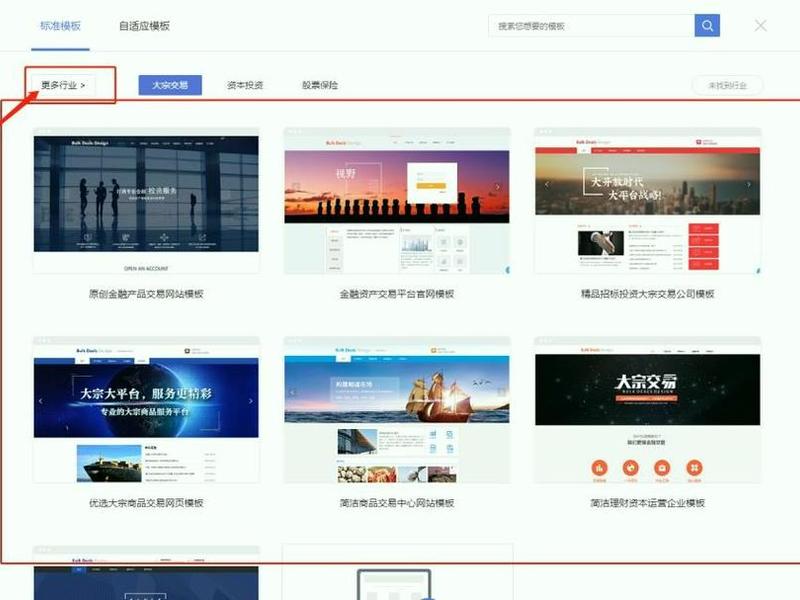Screen dimensions: 800x600
Task: Open the 简洁商品交易中心网站模板 sailing ship thumbnail
Action: tap(397, 410)
